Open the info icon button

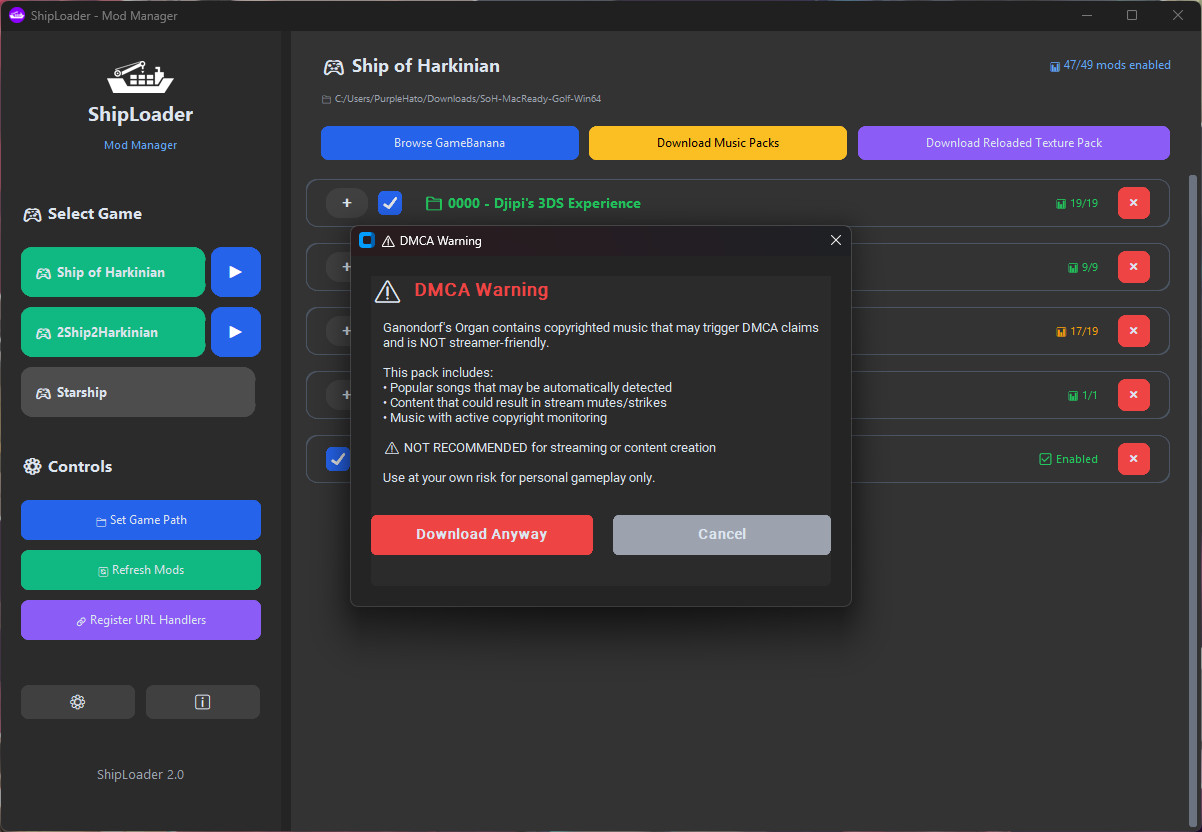pyautogui.click(x=203, y=702)
